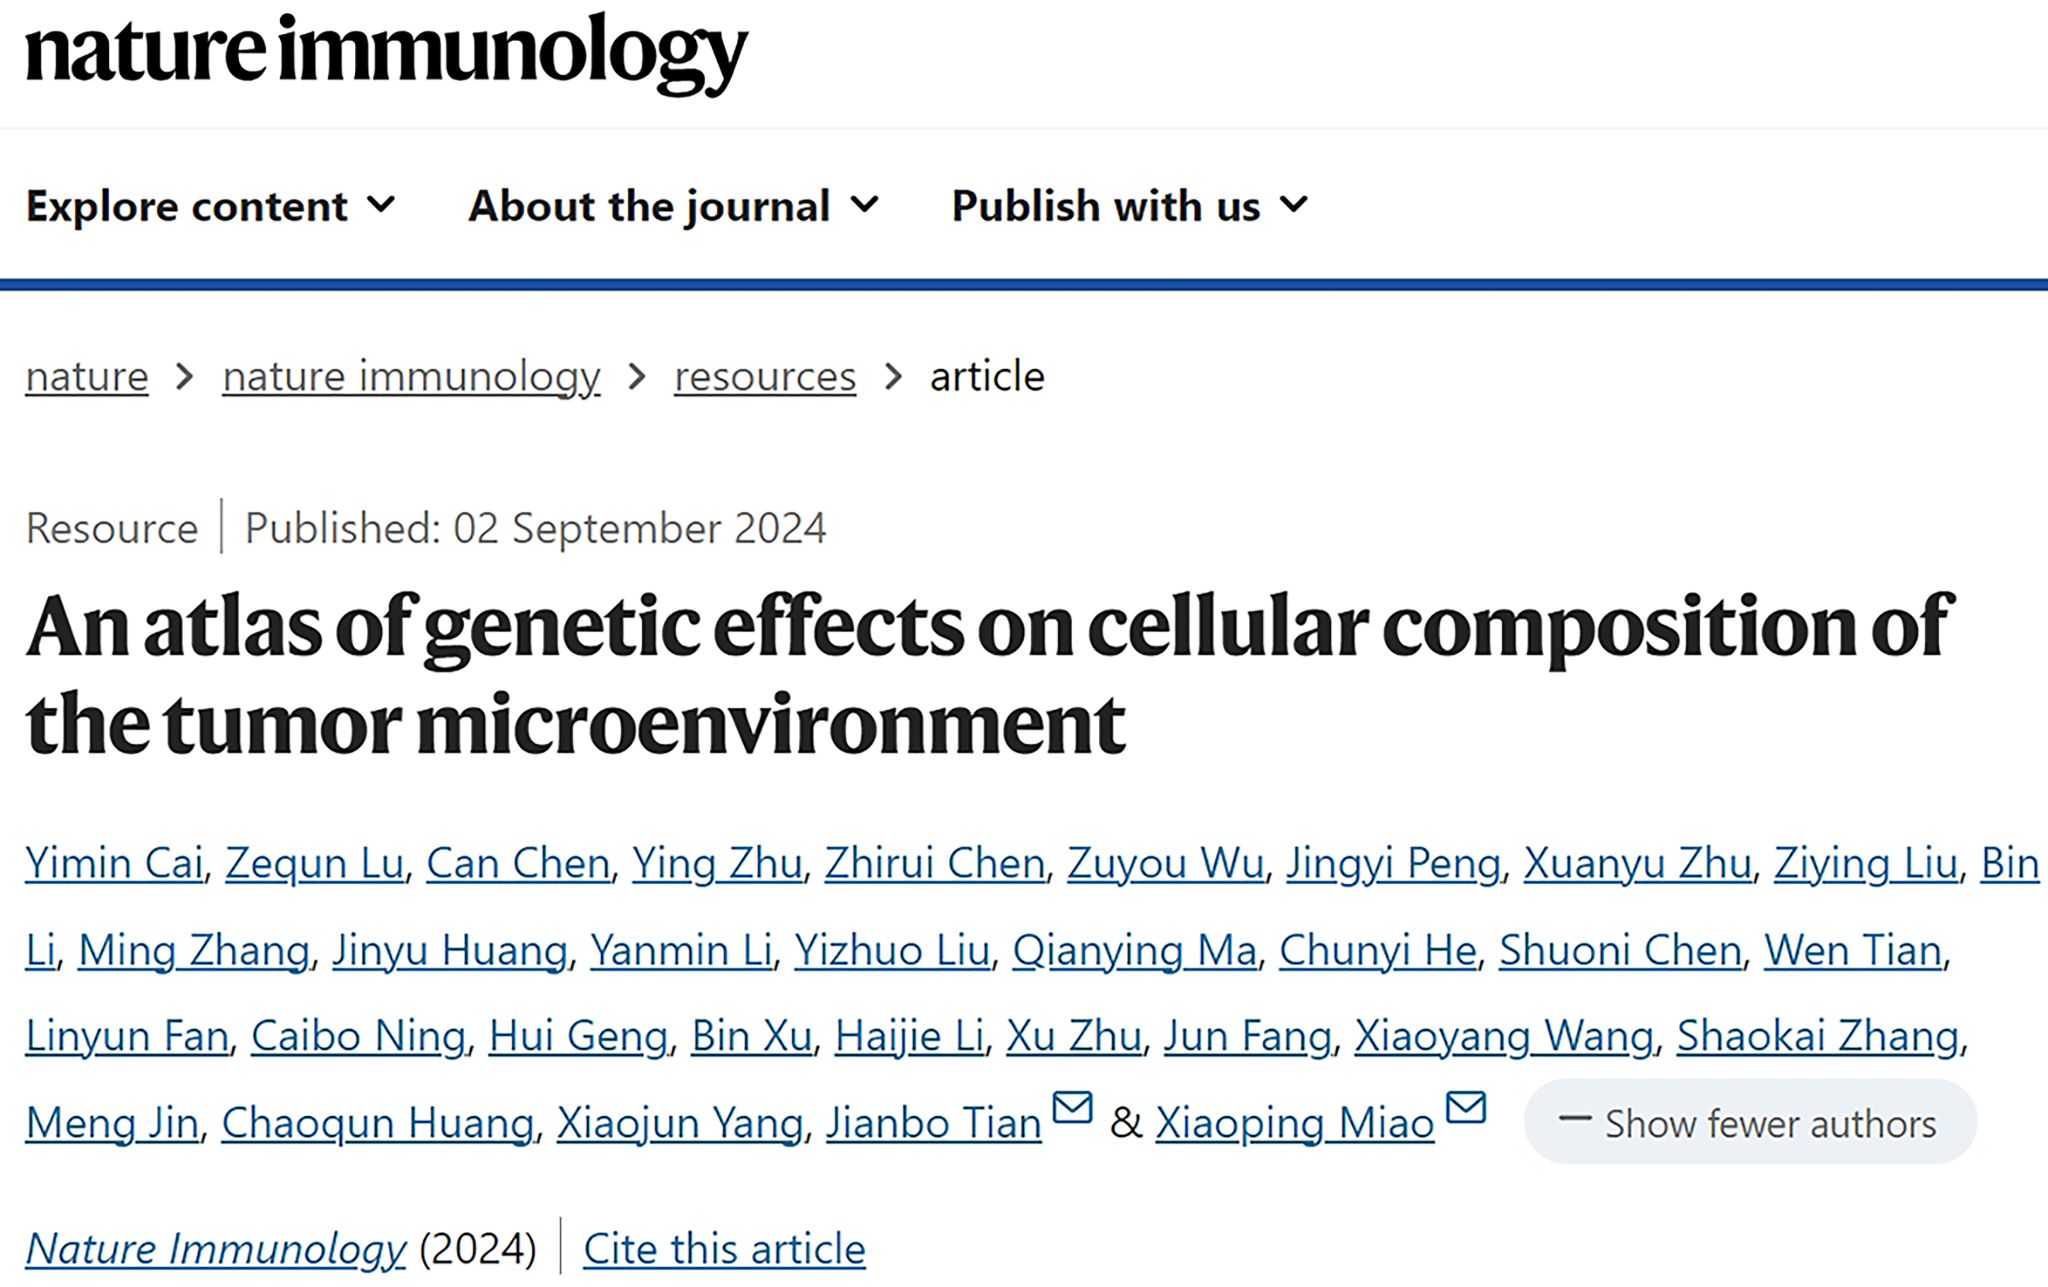The image size is (2048, 1287).
Task: Expand the Explore content menu
Action: [210, 206]
